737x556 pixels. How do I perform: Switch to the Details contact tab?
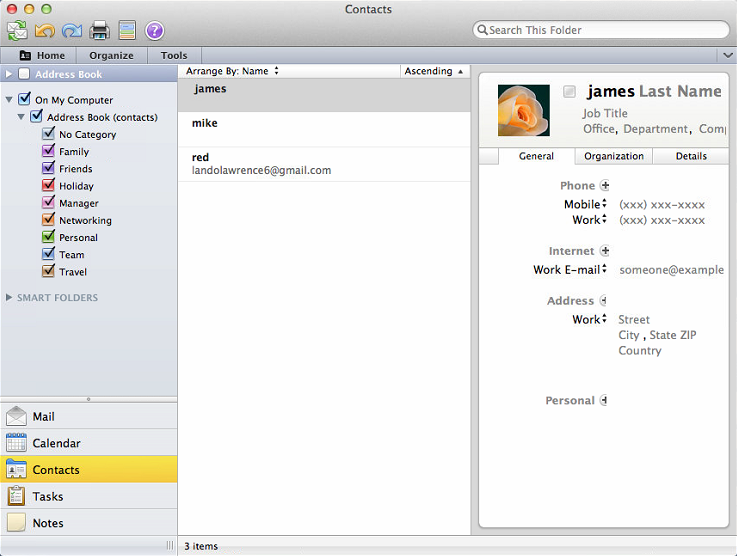(691, 156)
